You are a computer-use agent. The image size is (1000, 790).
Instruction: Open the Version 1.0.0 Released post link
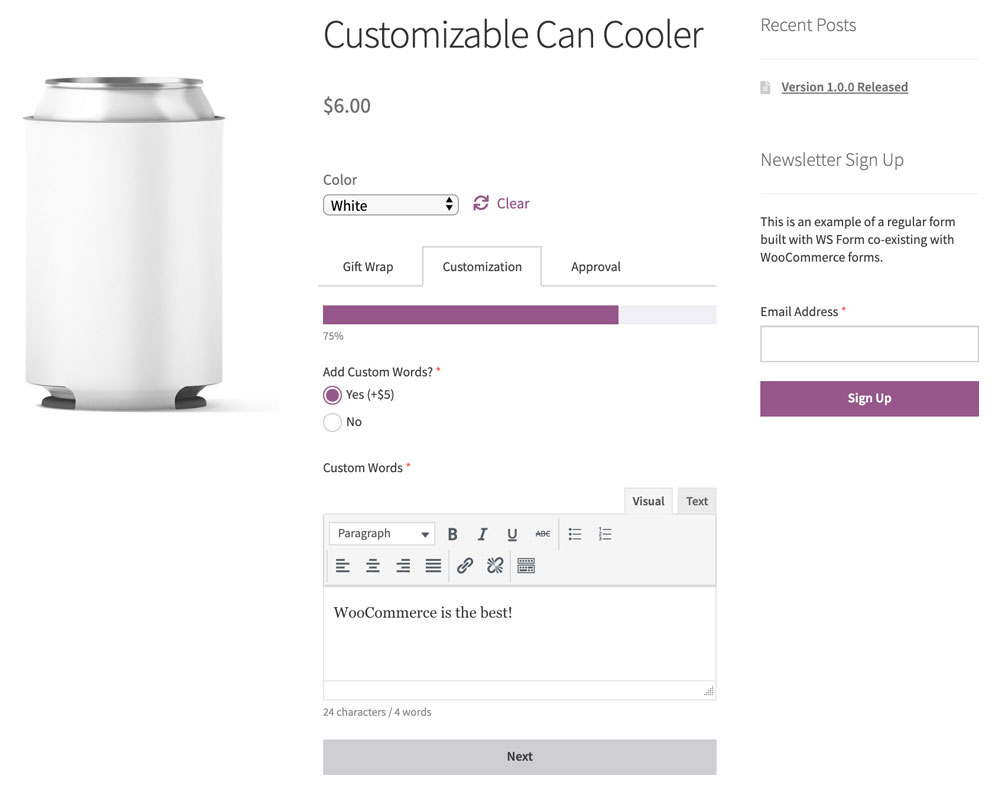coord(844,87)
